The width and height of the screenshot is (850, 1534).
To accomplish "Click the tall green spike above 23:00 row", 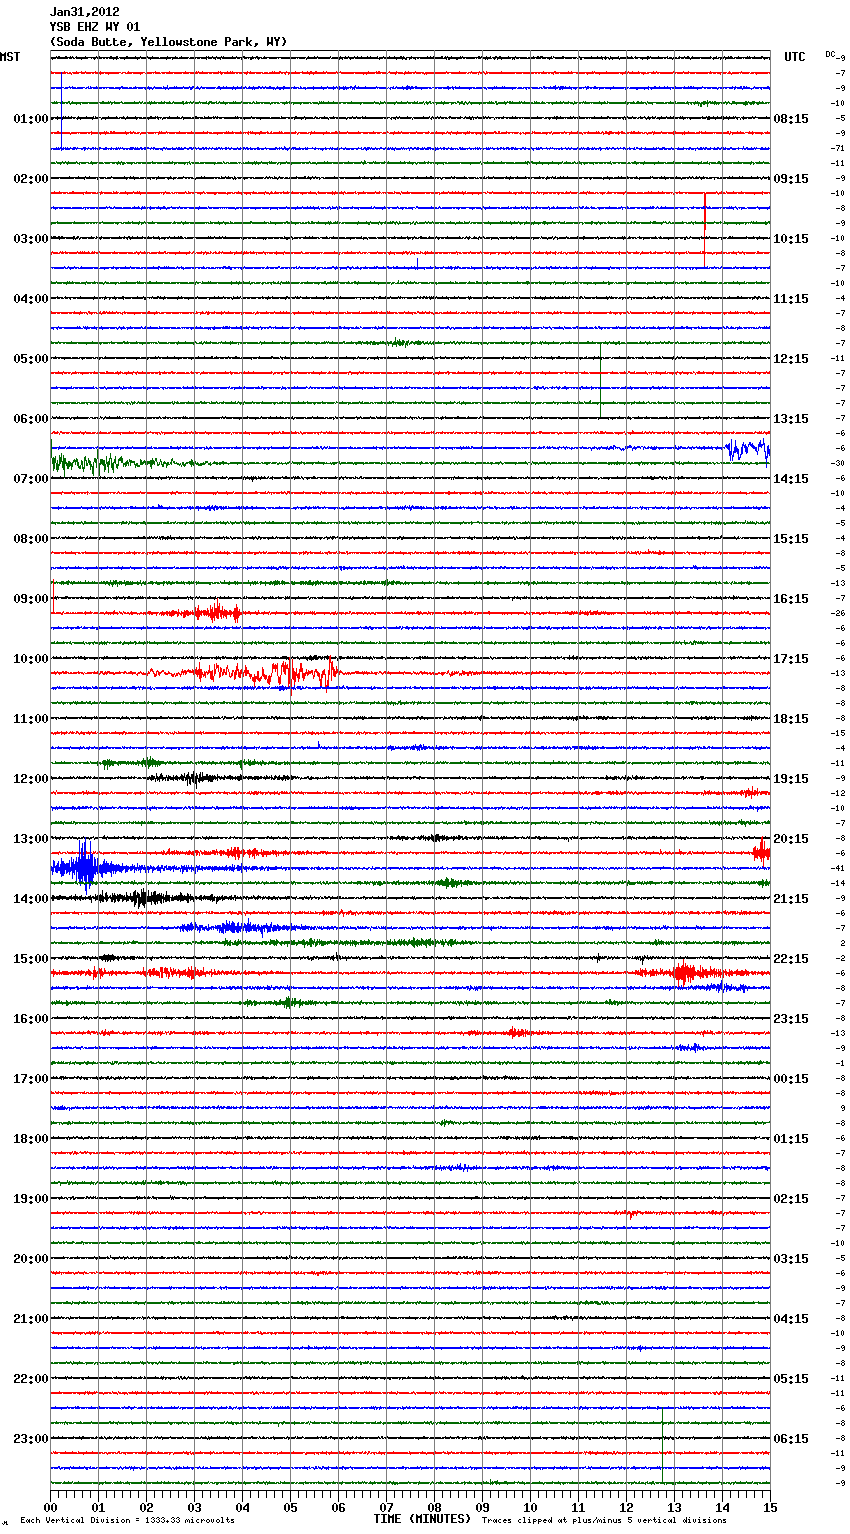I will click(662, 1445).
